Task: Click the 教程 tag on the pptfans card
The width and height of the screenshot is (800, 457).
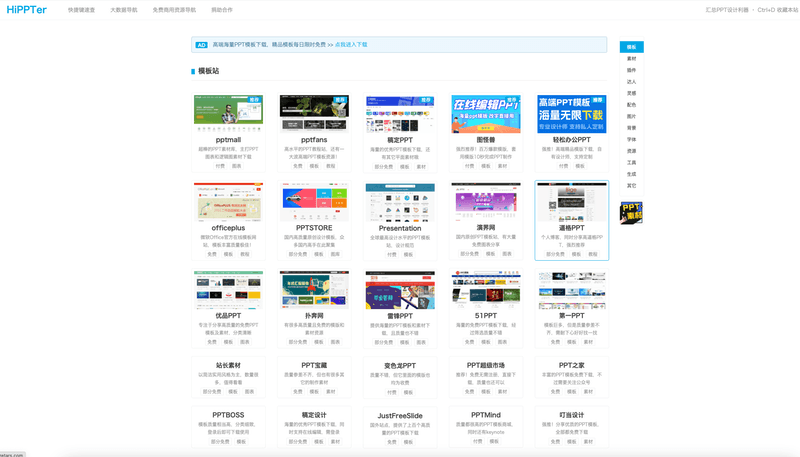Action: point(331,166)
